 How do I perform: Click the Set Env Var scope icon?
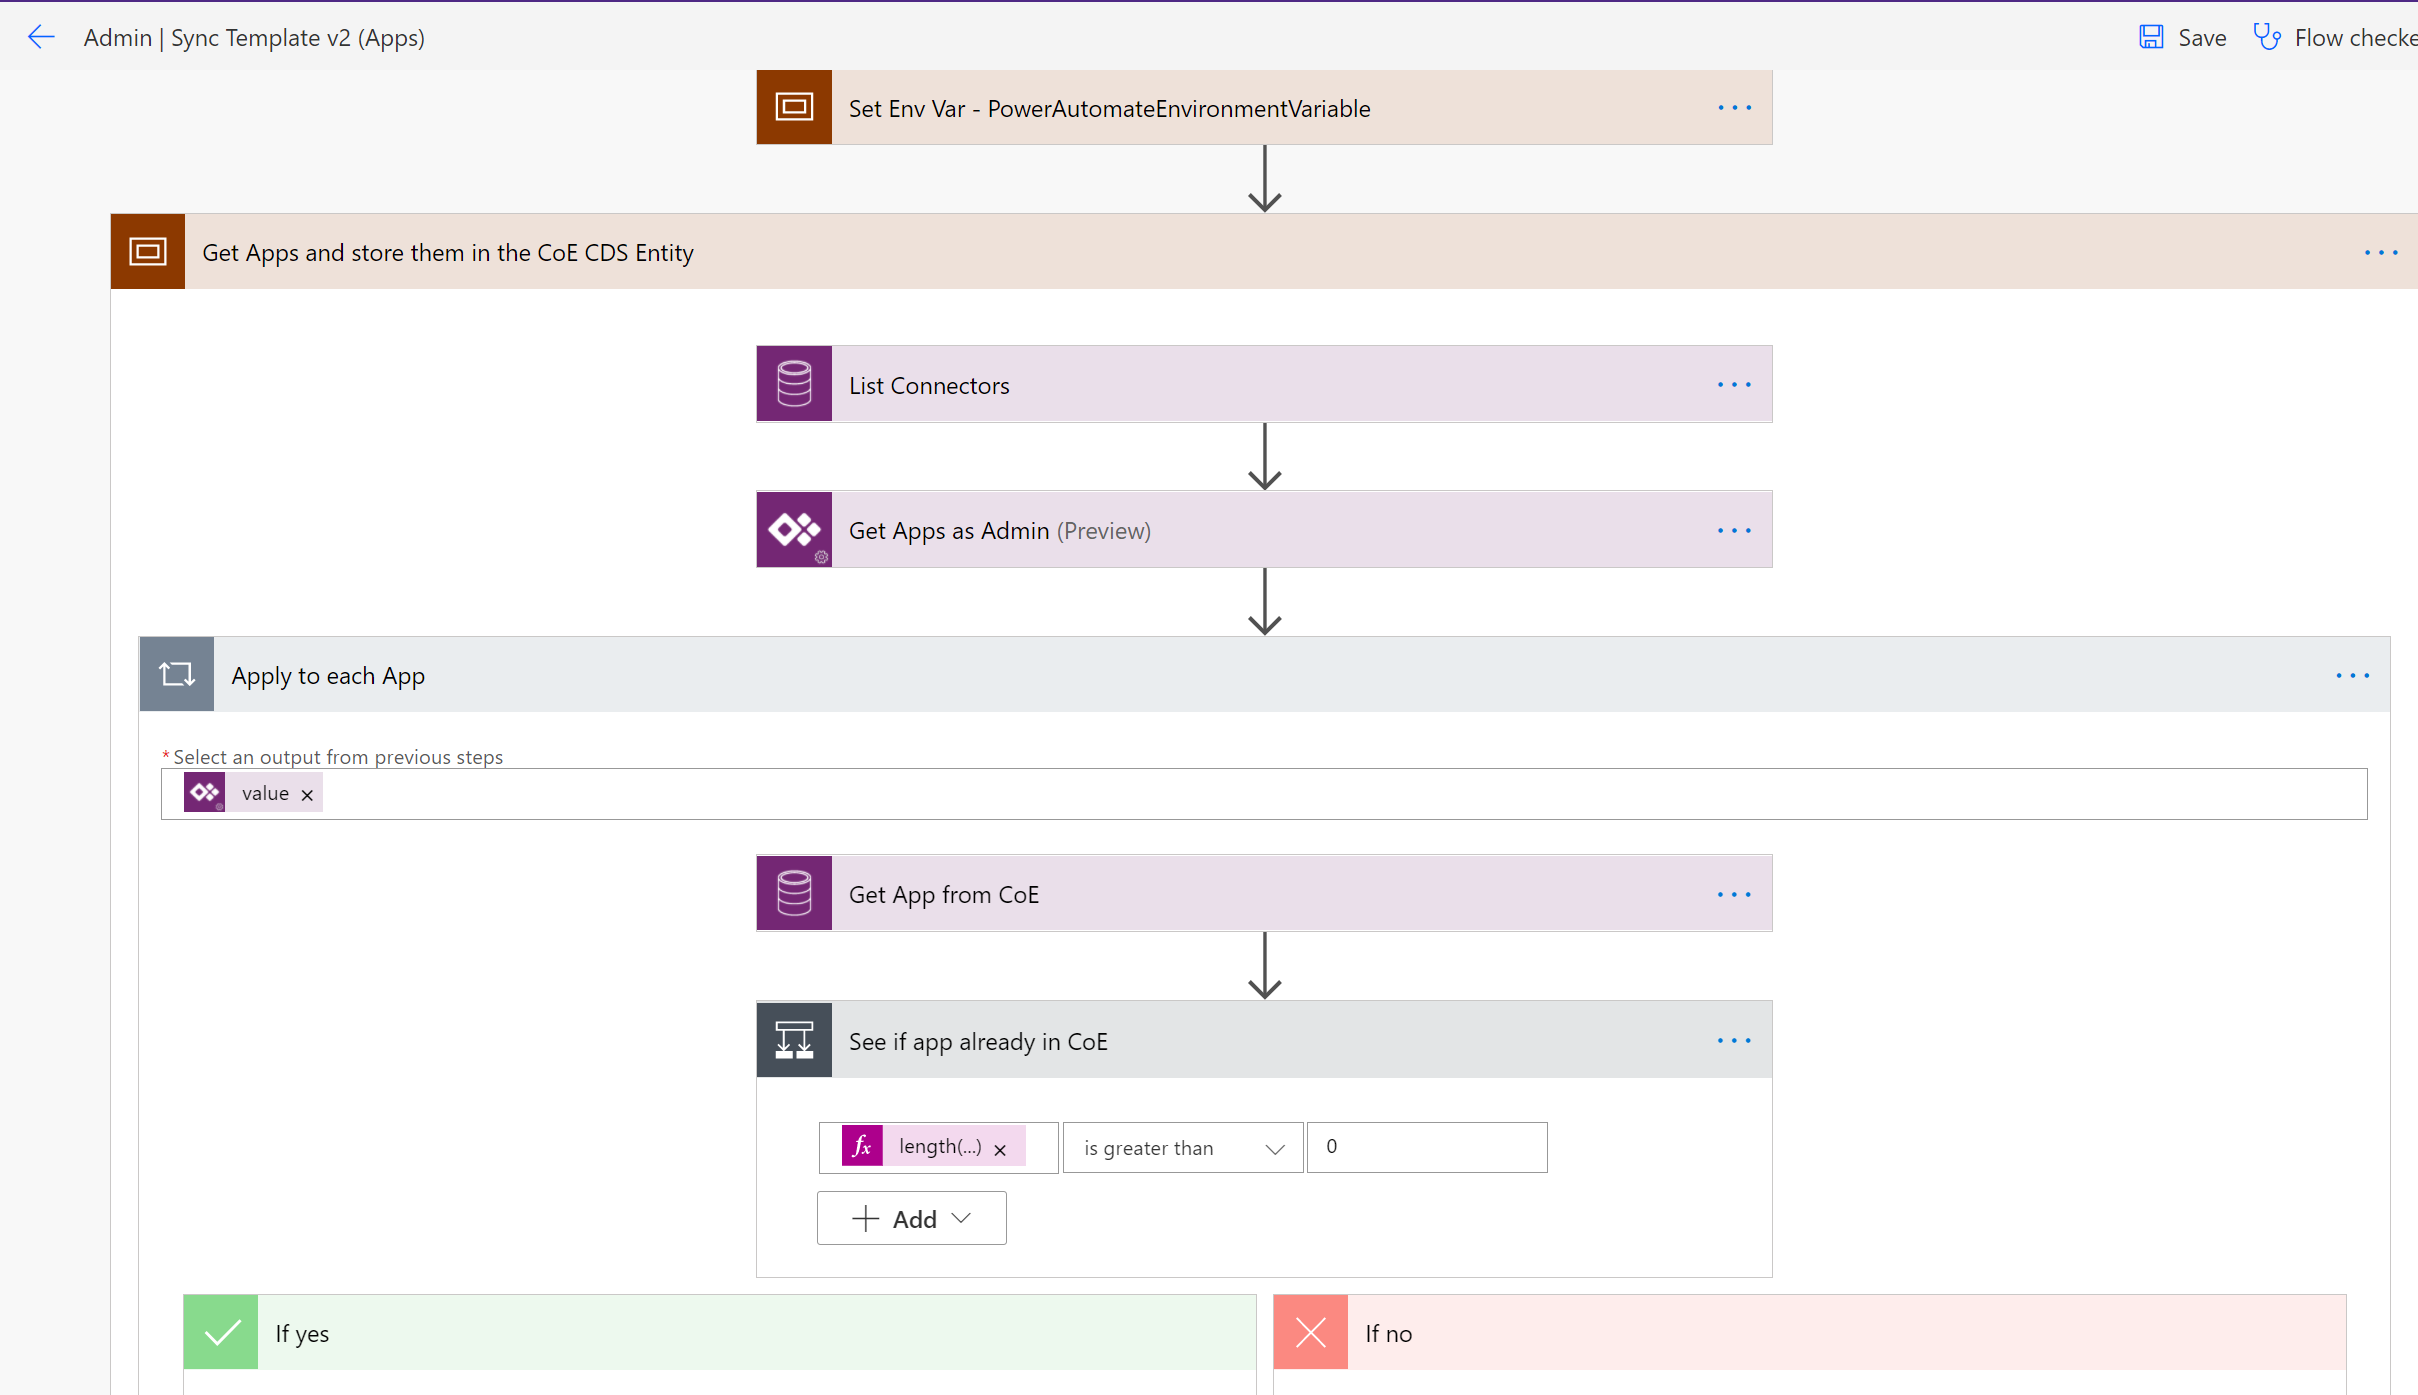[x=793, y=107]
